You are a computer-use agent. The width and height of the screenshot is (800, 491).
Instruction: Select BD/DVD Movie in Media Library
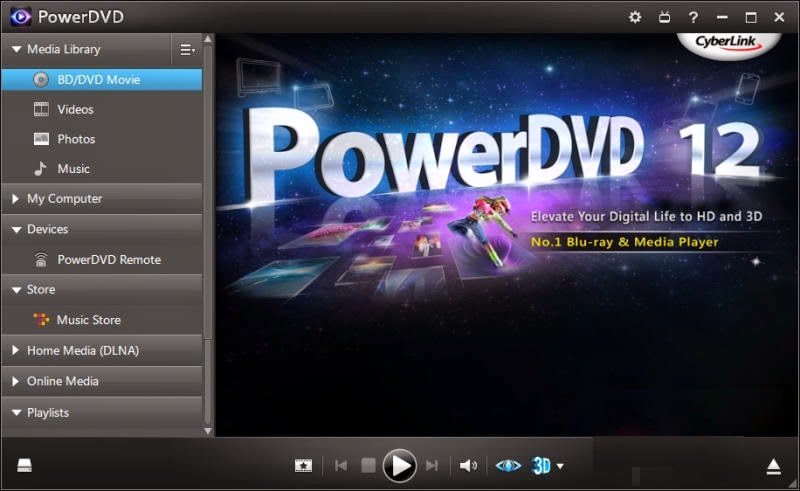(x=102, y=80)
